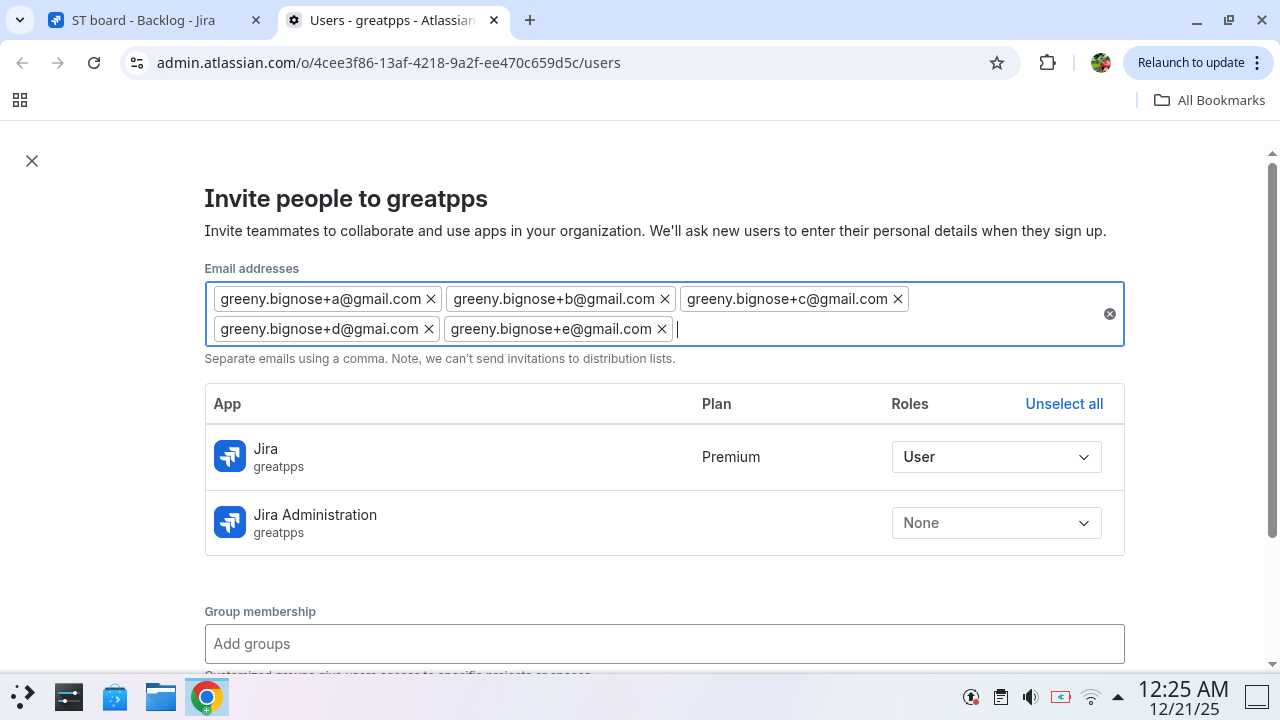Go back in browser history
This screenshot has width=1280, height=720.
click(22, 63)
